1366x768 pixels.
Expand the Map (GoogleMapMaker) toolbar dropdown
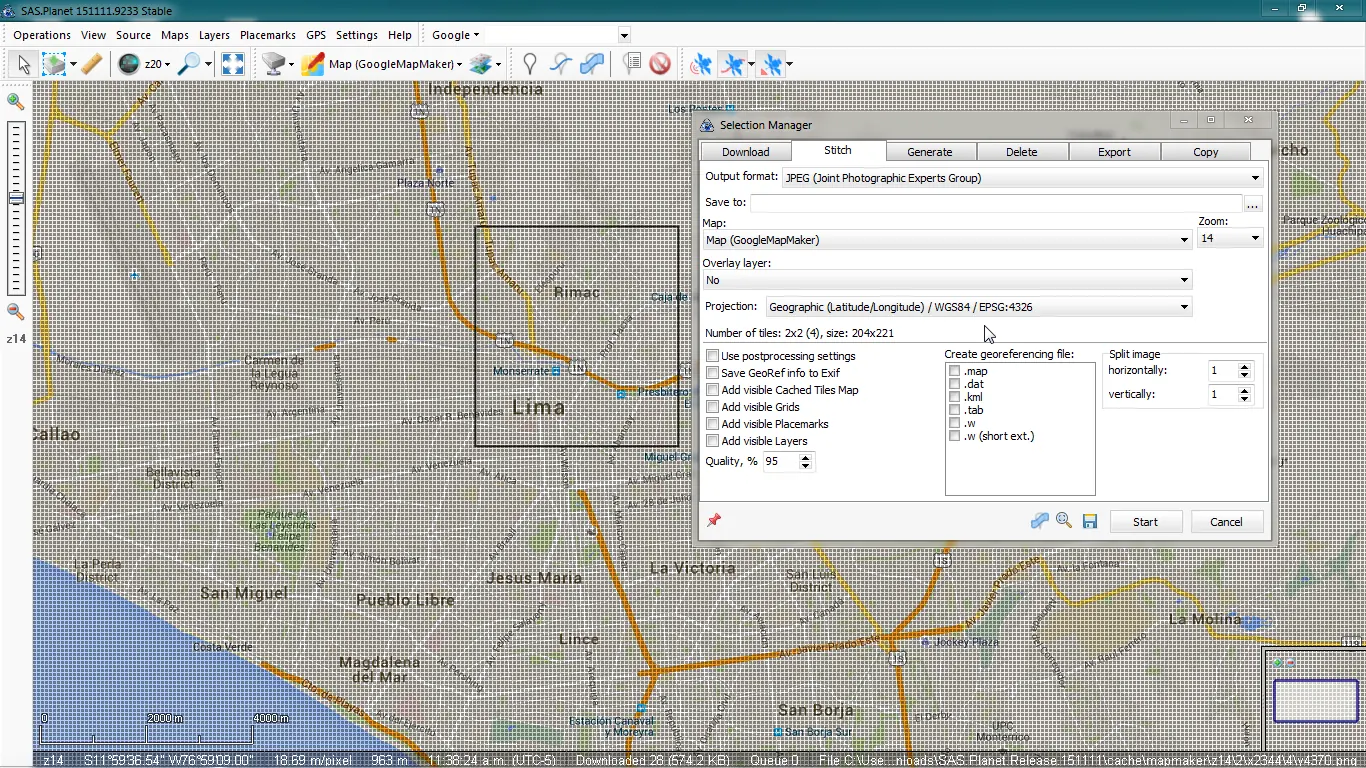459,64
